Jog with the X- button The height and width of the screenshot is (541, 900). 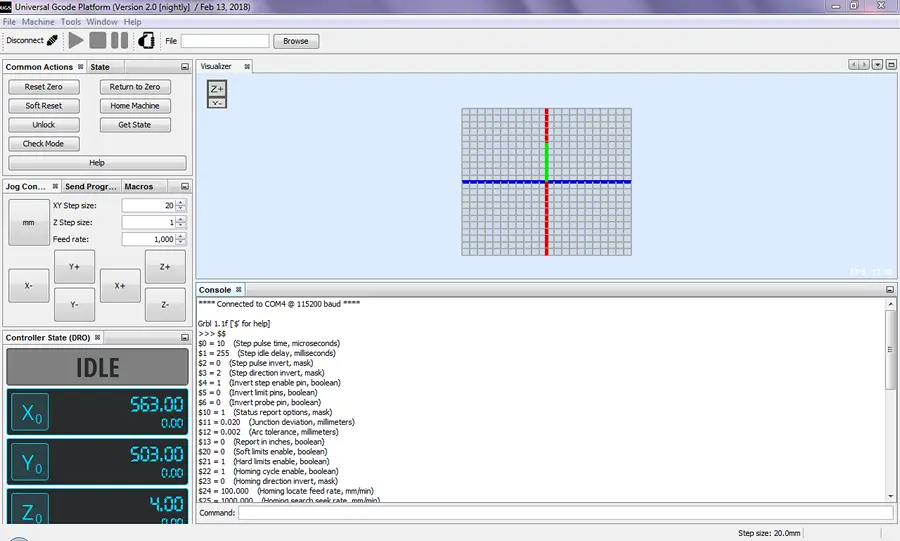coord(29,286)
